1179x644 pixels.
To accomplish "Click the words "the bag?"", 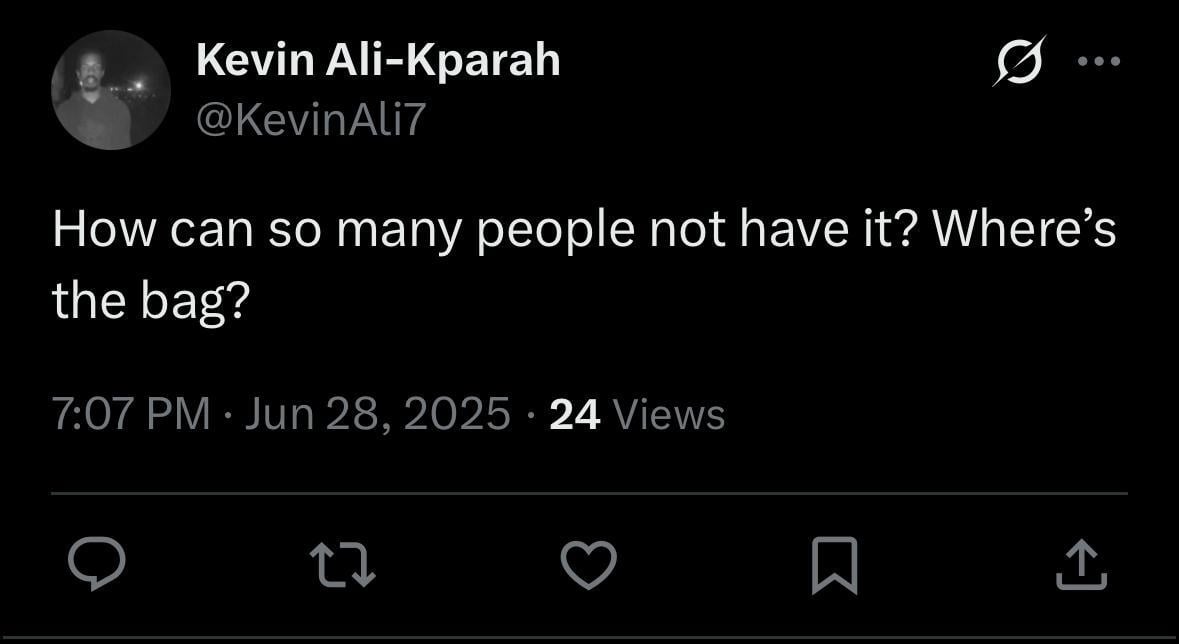I will click(x=150, y=301).
